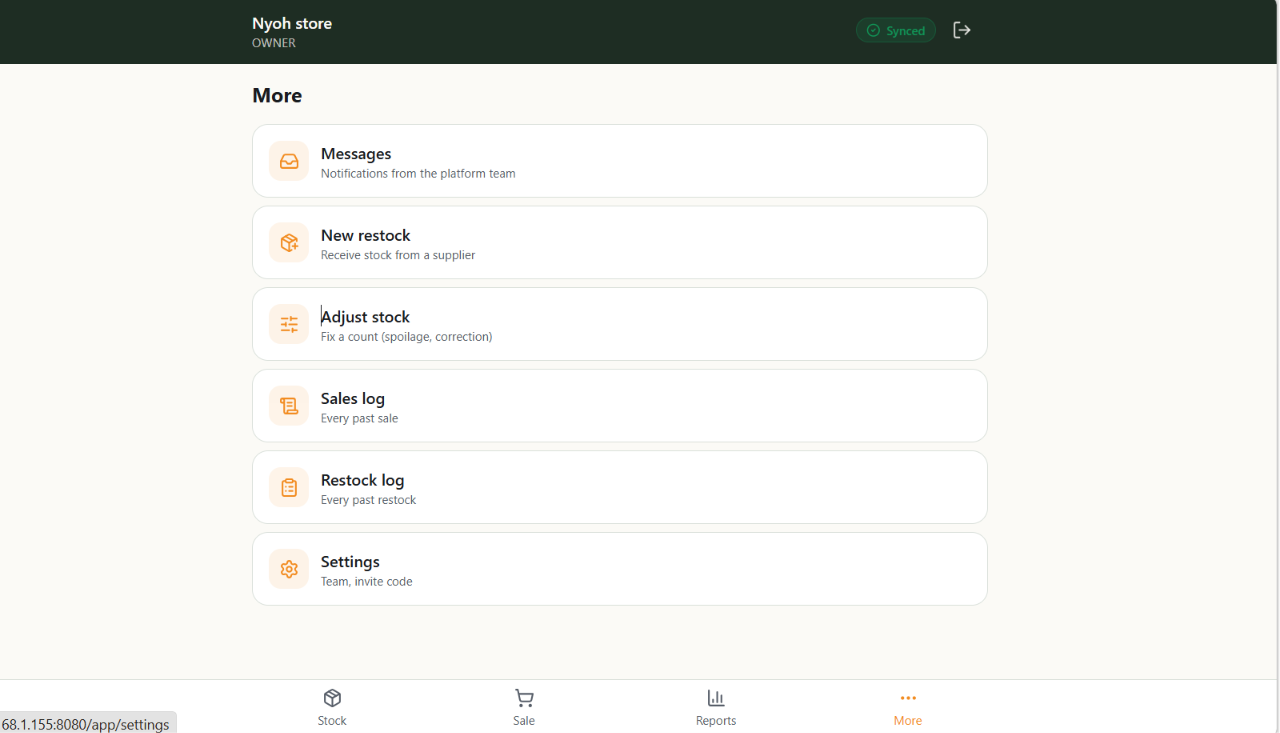Click the Adjust stock sliders icon
1280x733 pixels.
289,324
